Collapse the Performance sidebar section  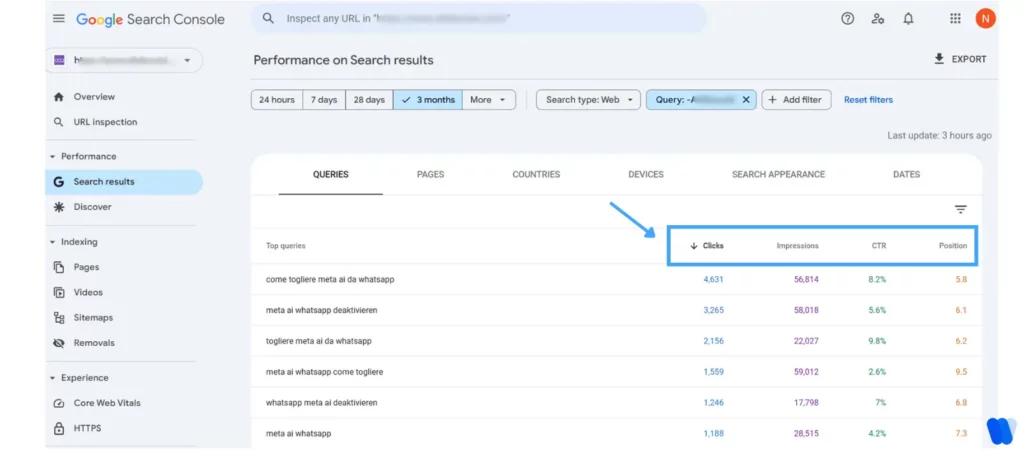click(x=53, y=157)
